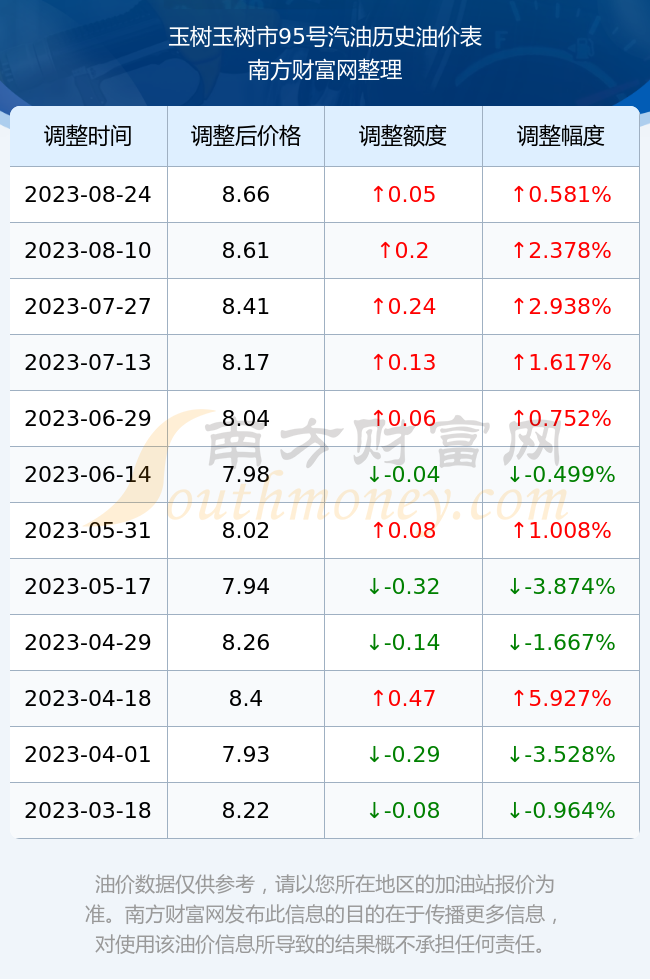This screenshot has height=980, width=650.
Task: Select the ↑1.008% percentage cell
Action: pyautogui.click(x=561, y=530)
